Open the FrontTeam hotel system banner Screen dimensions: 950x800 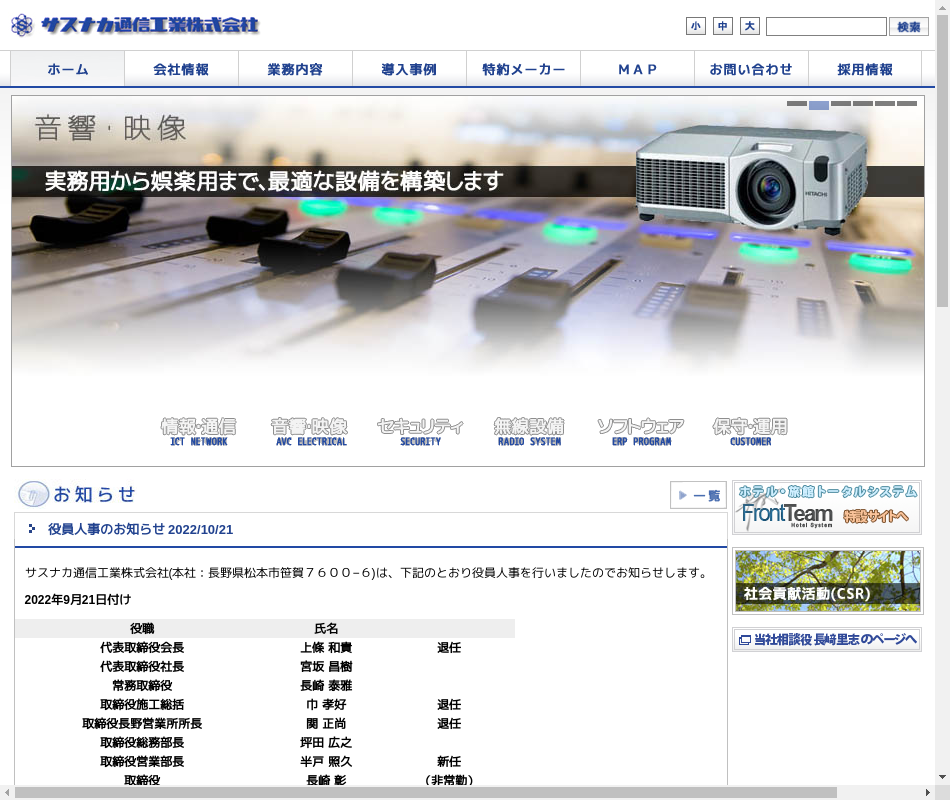[827, 508]
